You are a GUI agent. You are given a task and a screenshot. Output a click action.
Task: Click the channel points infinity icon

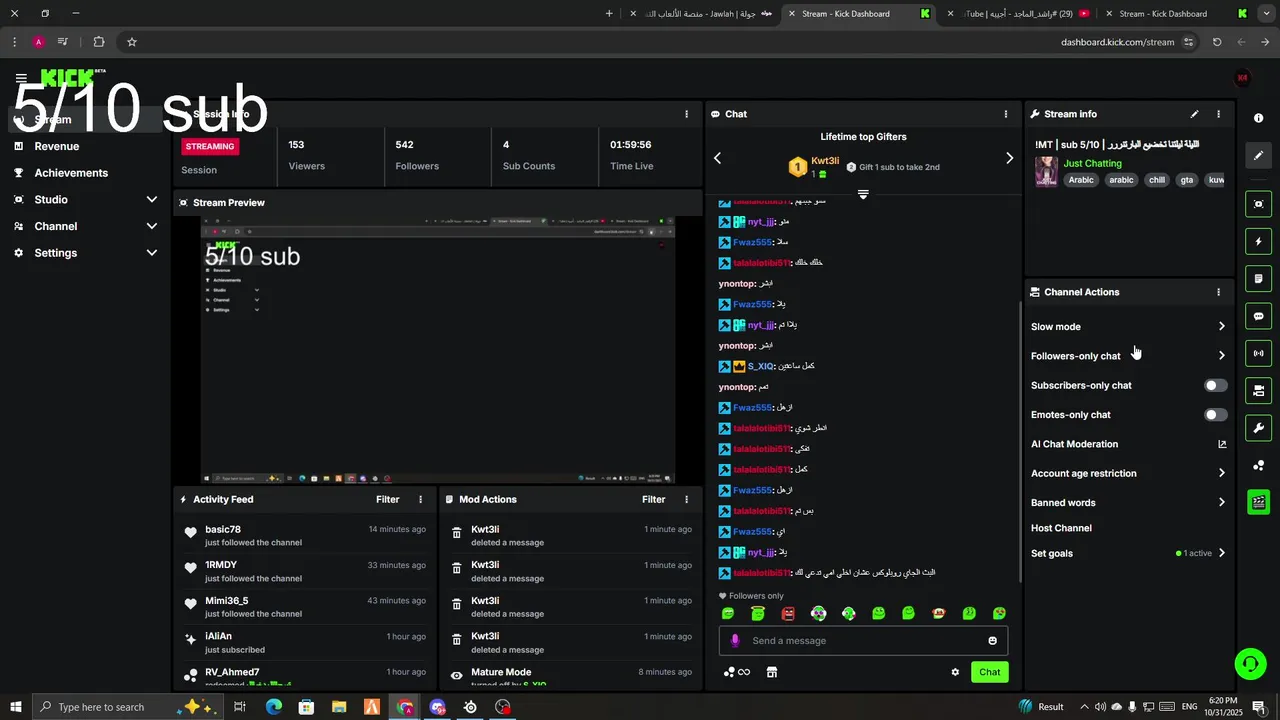[x=737, y=672]
